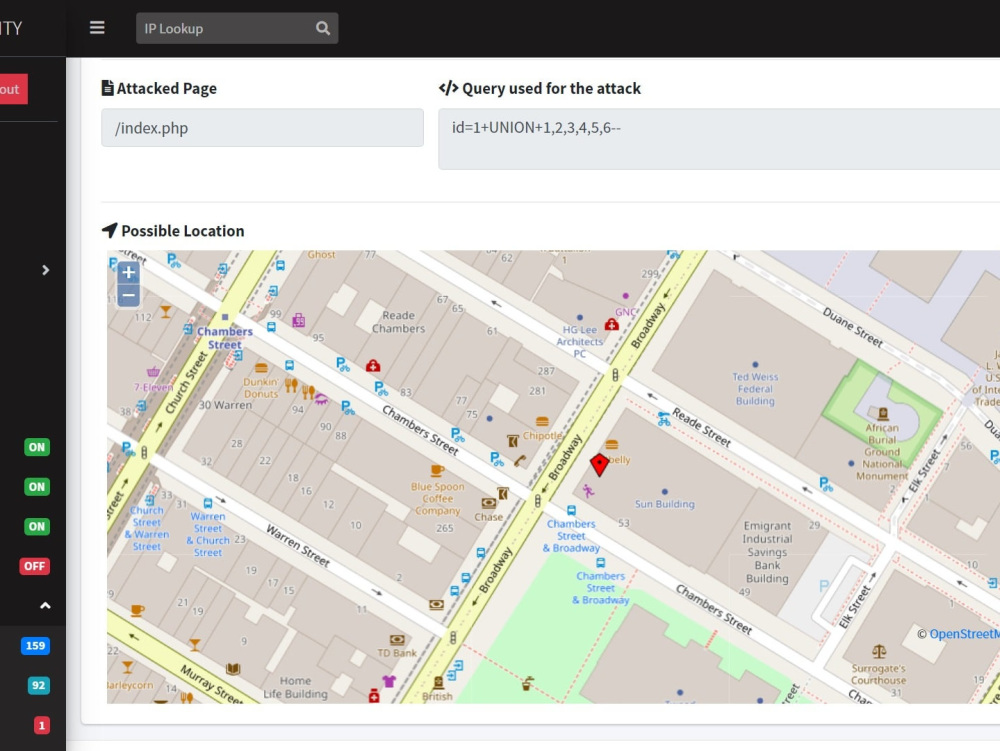This screenshot has width=1000, height=751.
Task: Click the TD Bank icon on map
Action: pyautogui.click(x=397, y=639)
